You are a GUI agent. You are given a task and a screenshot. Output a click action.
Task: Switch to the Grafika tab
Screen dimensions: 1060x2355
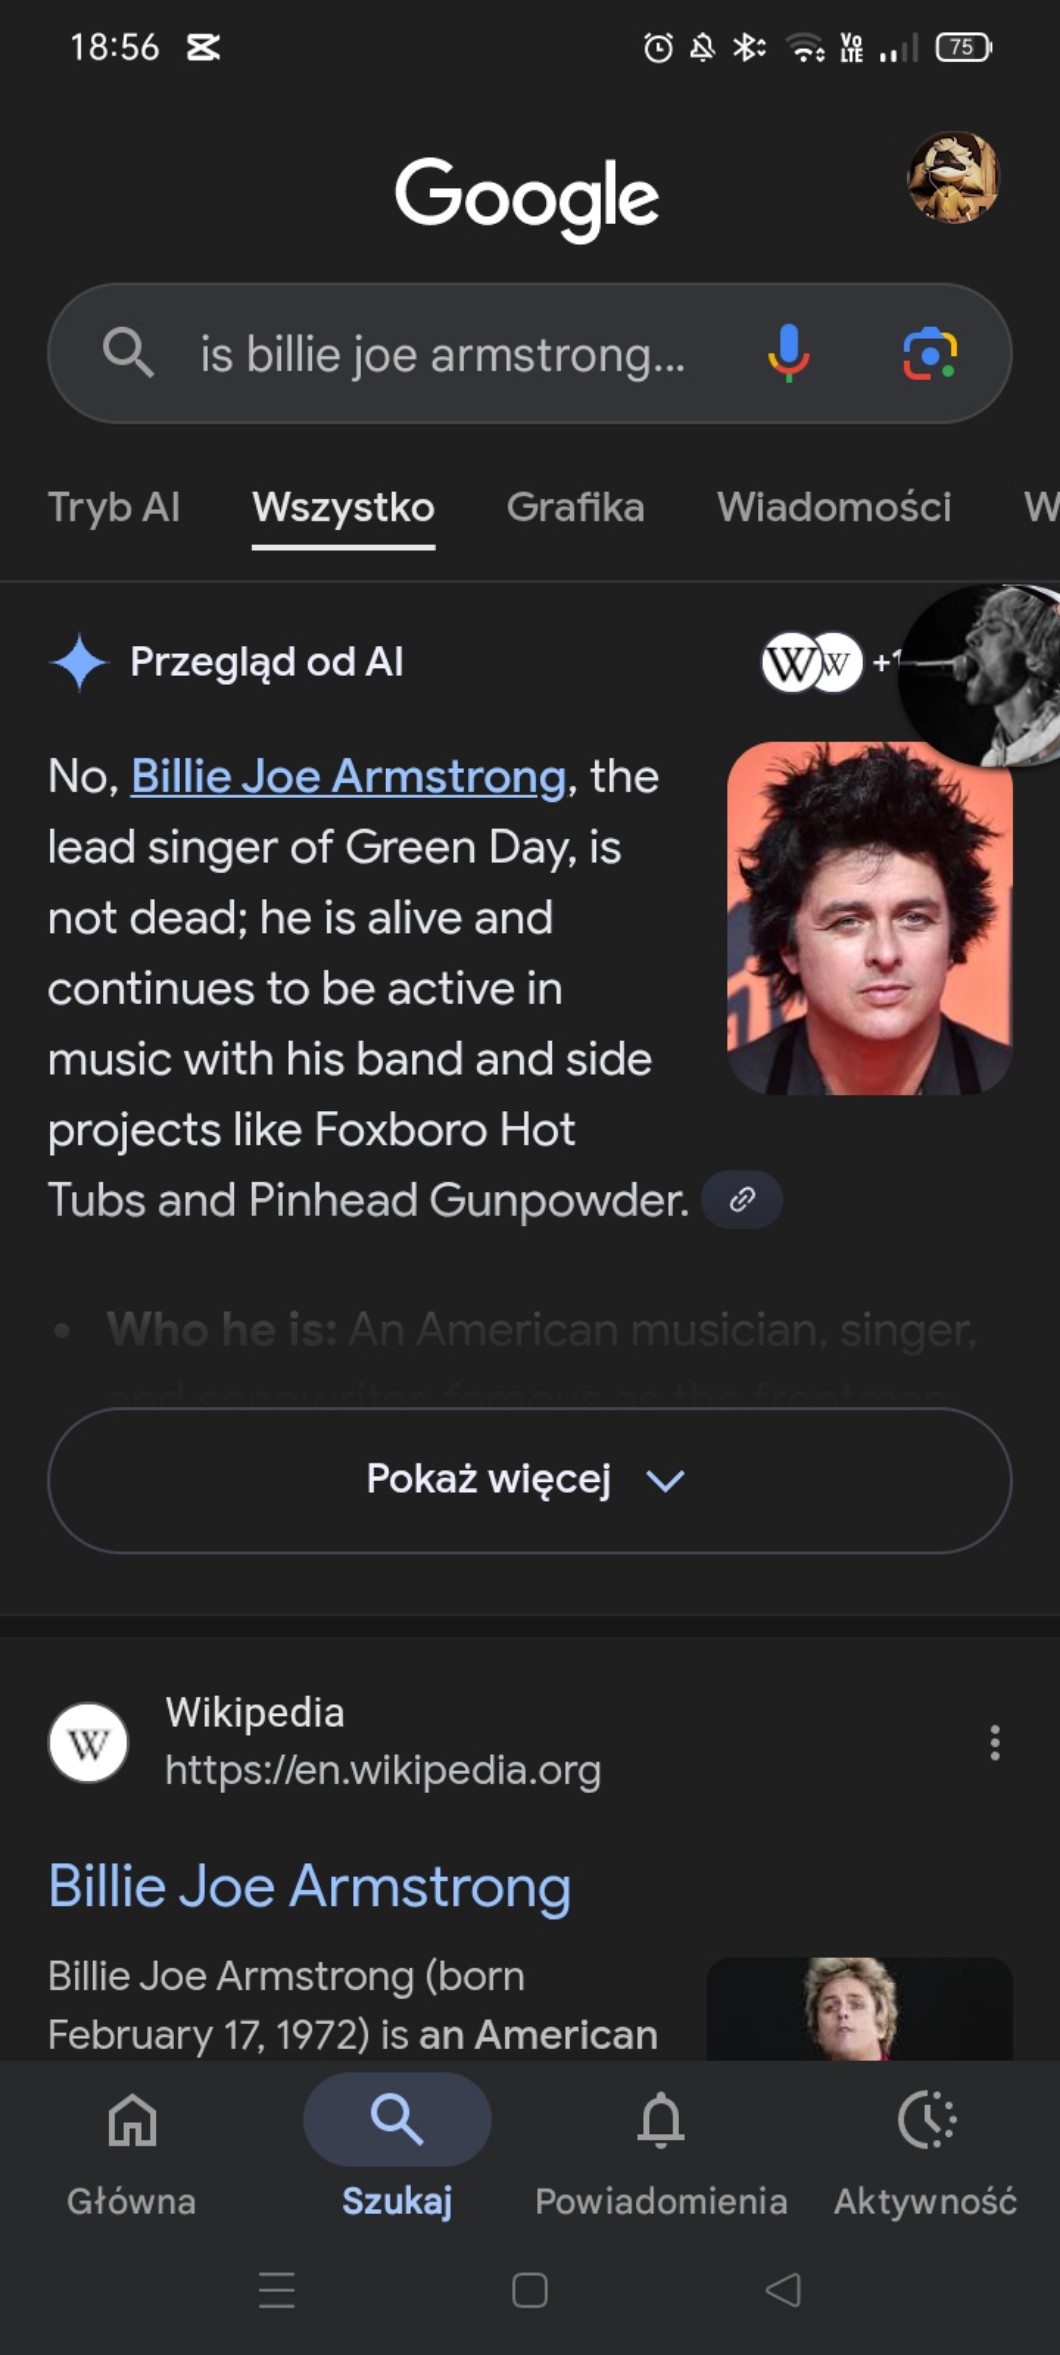(x=575, y=507)
